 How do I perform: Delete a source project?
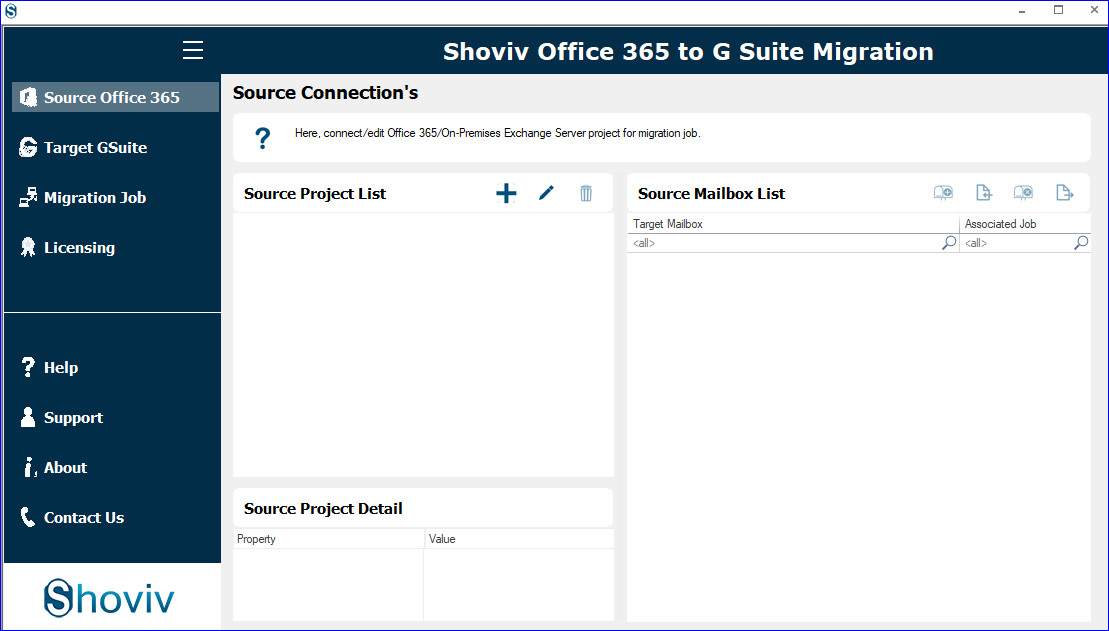586,193
